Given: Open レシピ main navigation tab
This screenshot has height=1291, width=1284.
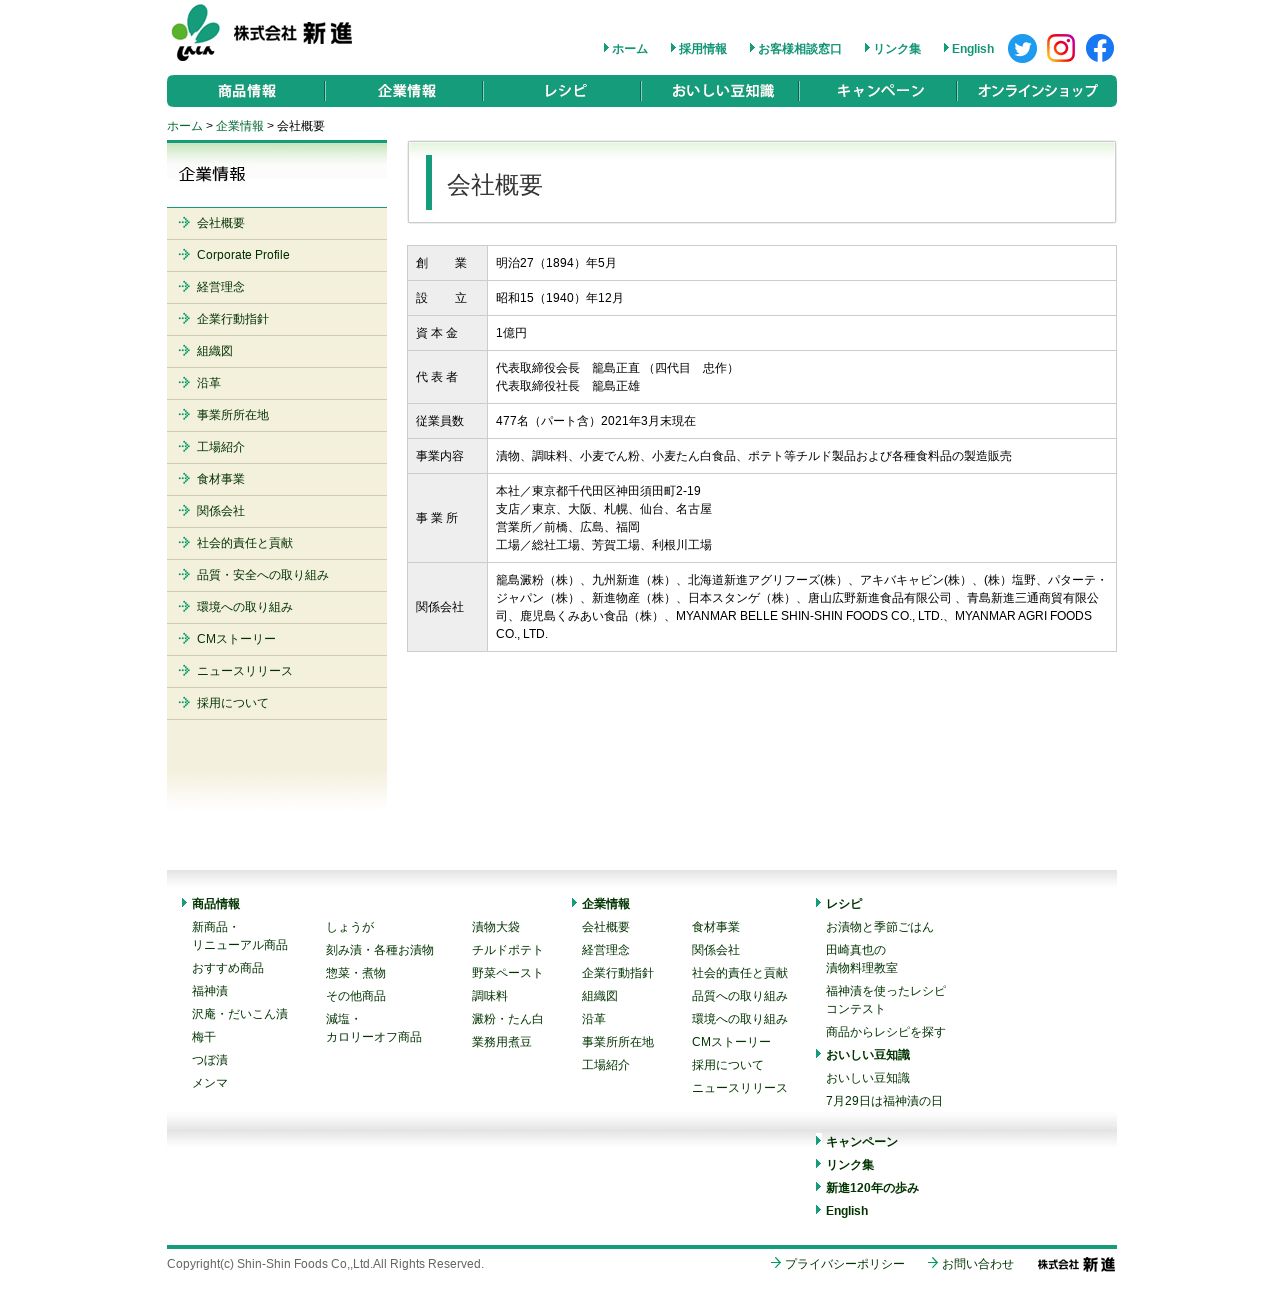Looking at the screenshot, I should tap(564, 91).
